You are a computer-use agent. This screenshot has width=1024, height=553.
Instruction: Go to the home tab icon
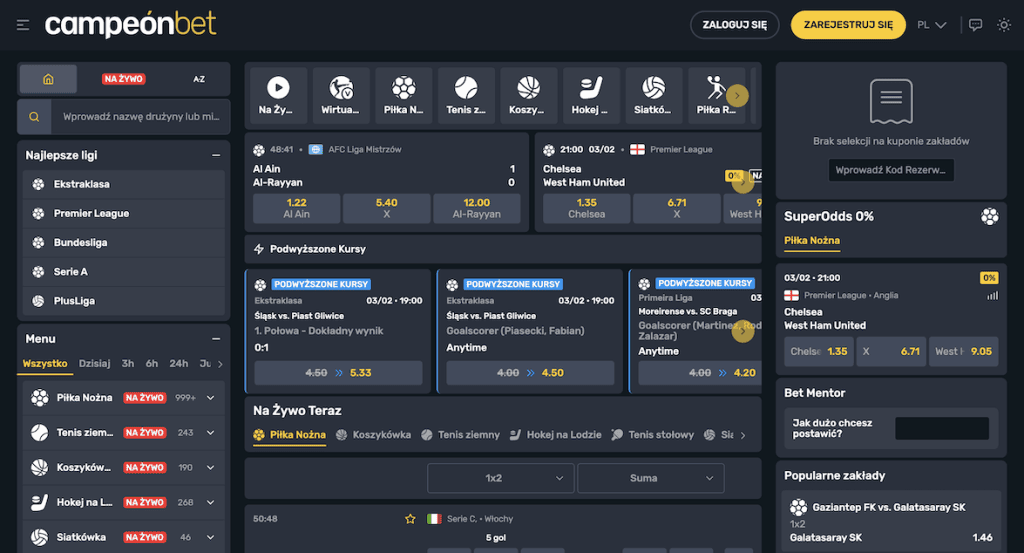(x=48, y=79)
